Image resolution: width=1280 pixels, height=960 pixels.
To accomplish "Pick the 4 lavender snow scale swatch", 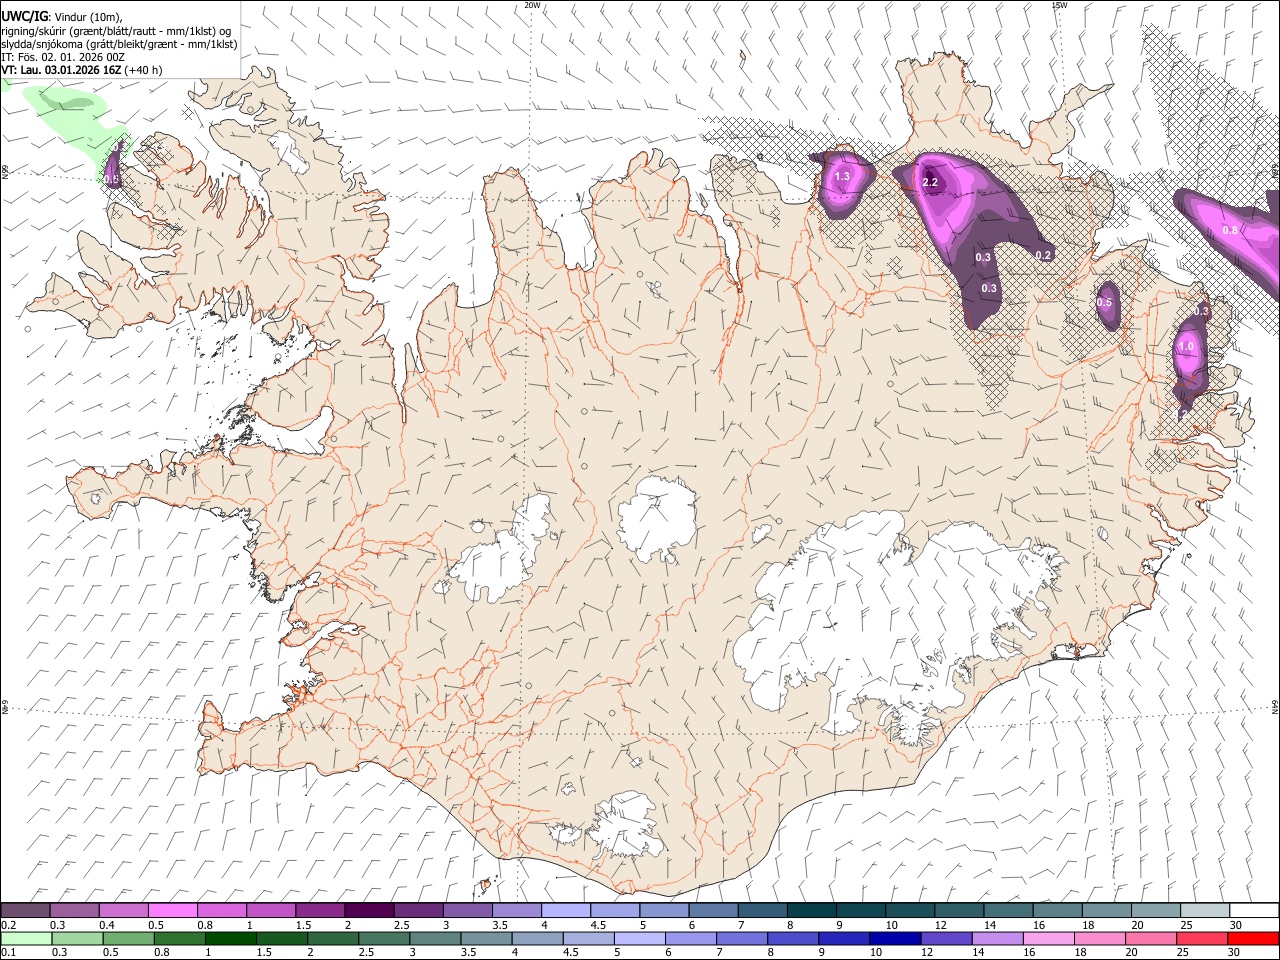I will pos(565,910).
